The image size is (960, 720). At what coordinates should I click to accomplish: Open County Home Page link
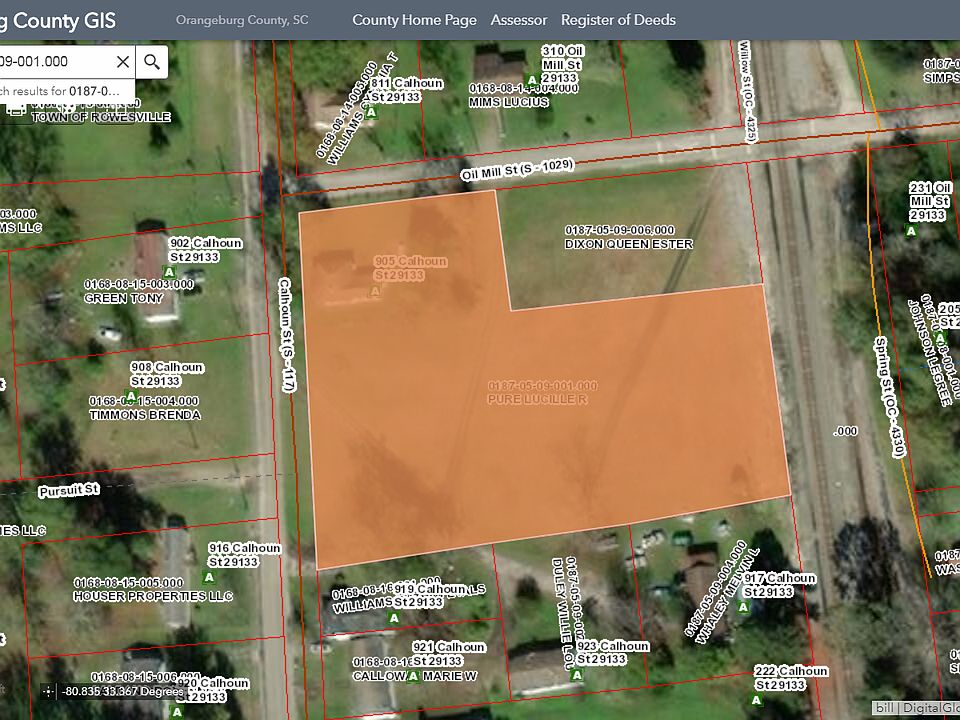point(414,20)
